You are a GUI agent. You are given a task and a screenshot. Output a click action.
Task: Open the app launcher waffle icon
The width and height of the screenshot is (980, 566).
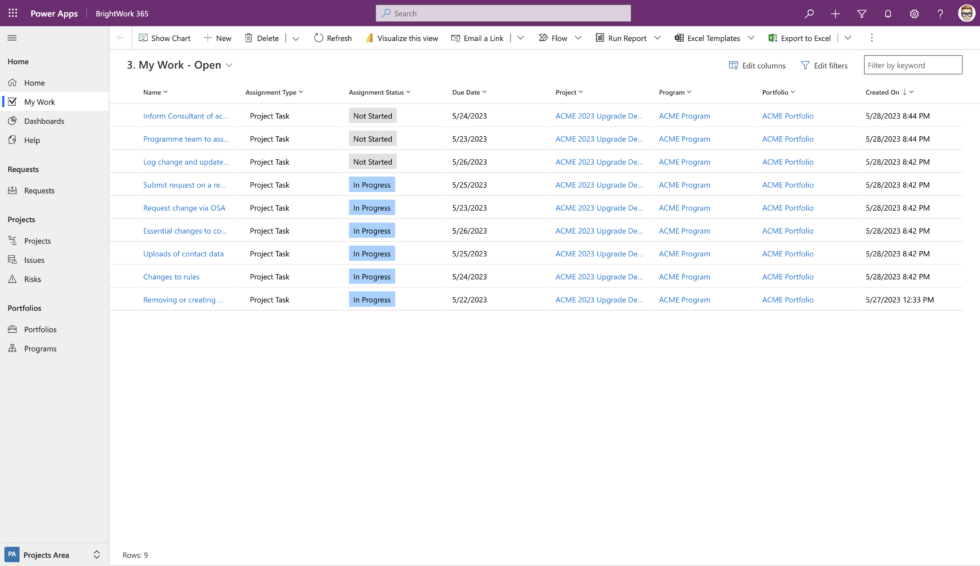13,13
